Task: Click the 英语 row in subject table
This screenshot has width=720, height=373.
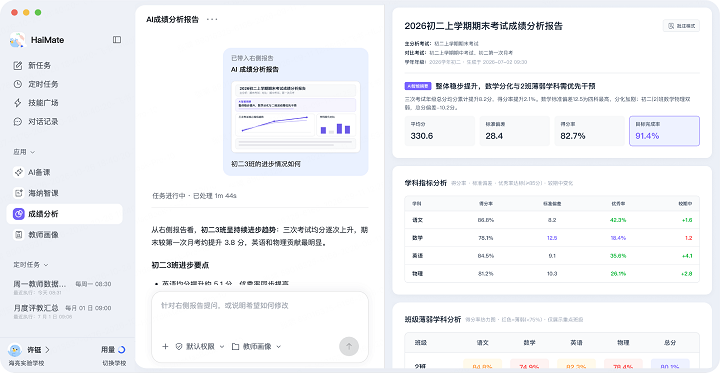Action: [552, 256]
